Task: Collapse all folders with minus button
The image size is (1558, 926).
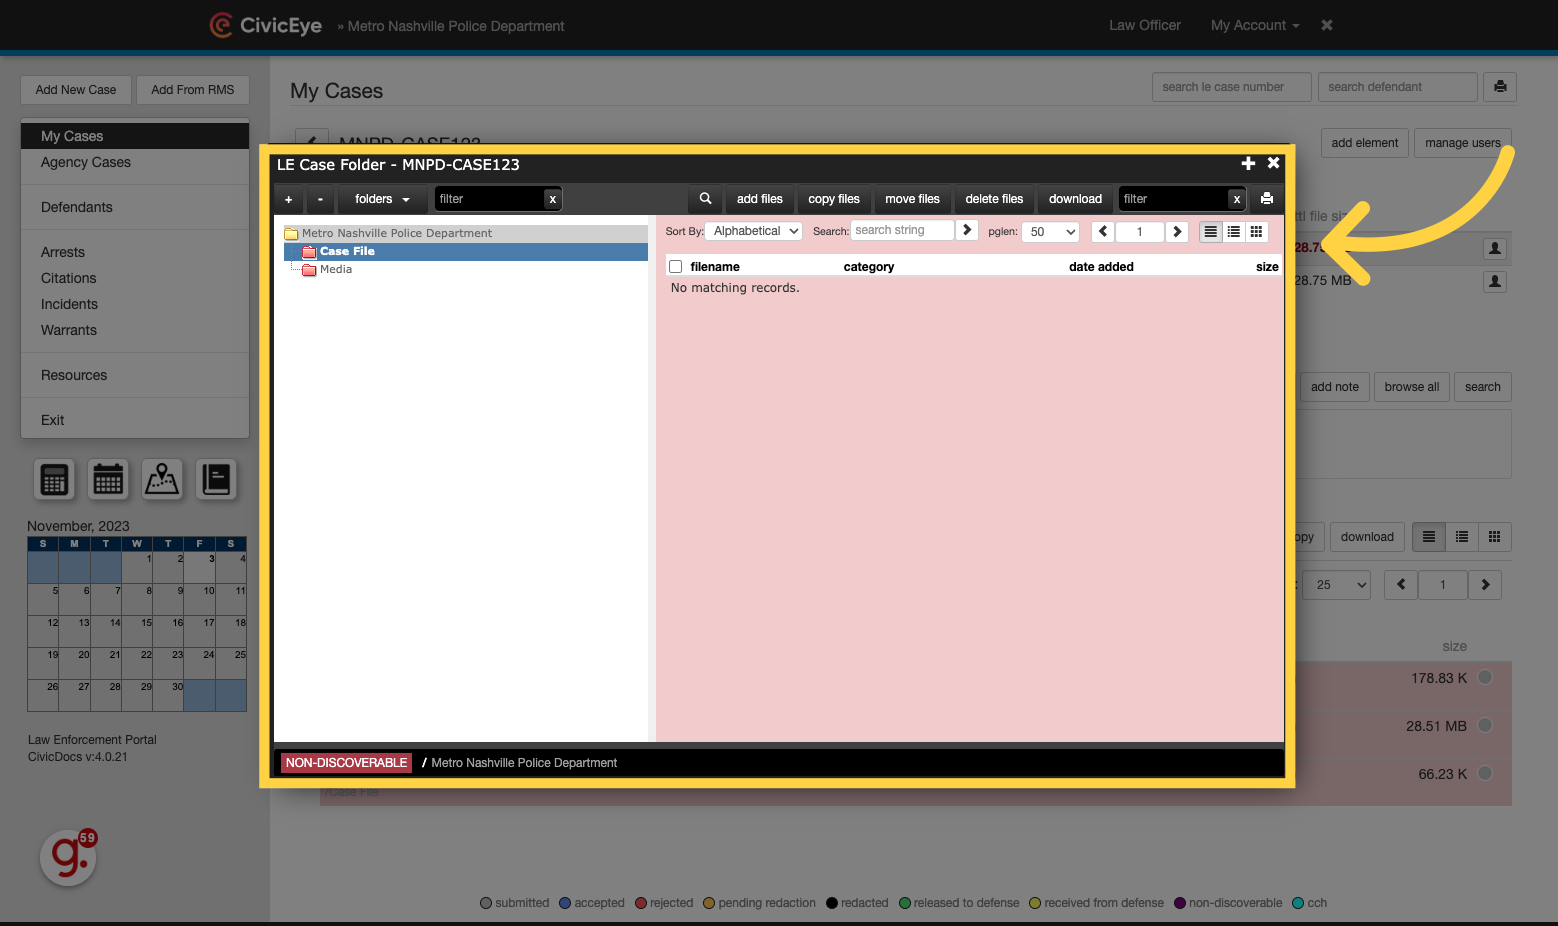Action: (320, 199)
